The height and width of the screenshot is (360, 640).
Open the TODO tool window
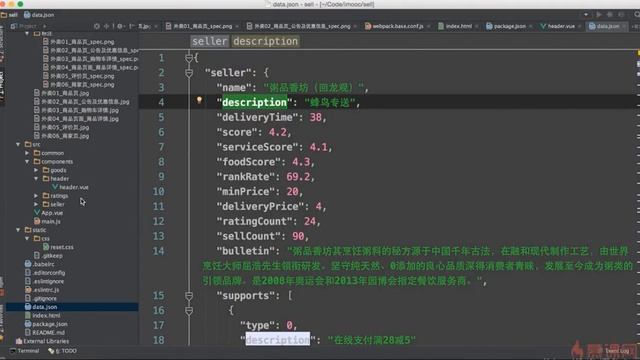[62, 351]
